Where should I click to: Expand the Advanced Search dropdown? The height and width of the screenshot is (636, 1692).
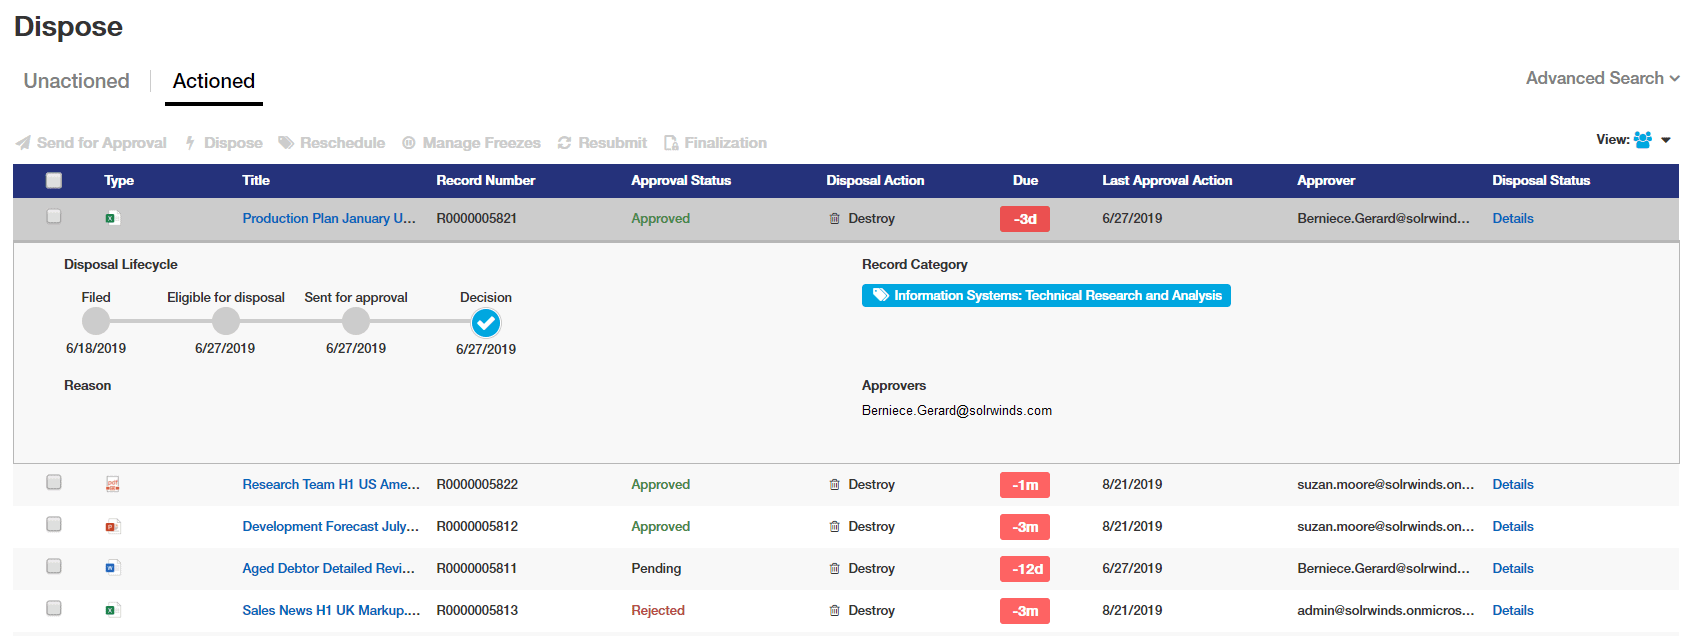click(x=1602, y=78)
